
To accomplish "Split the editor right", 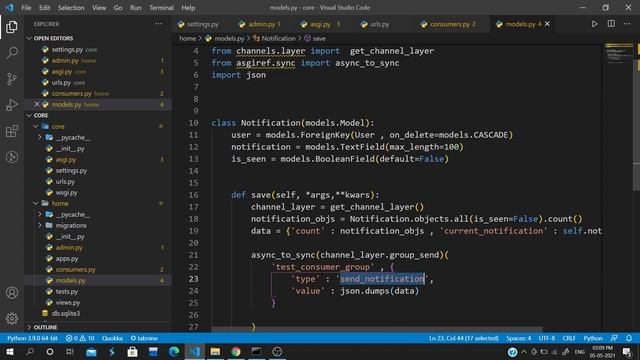I will [611, 24].
